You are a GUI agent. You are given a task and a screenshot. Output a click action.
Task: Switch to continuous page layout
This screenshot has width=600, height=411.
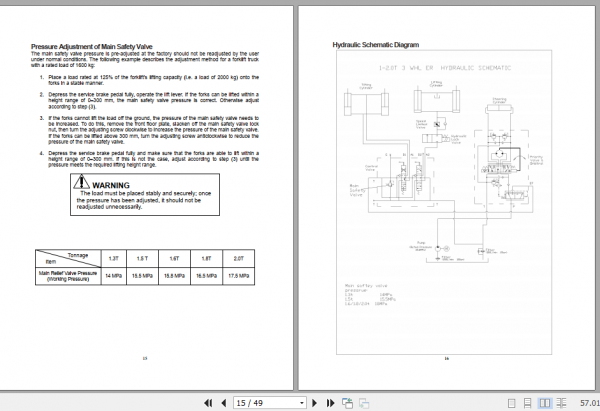[527, 403]
